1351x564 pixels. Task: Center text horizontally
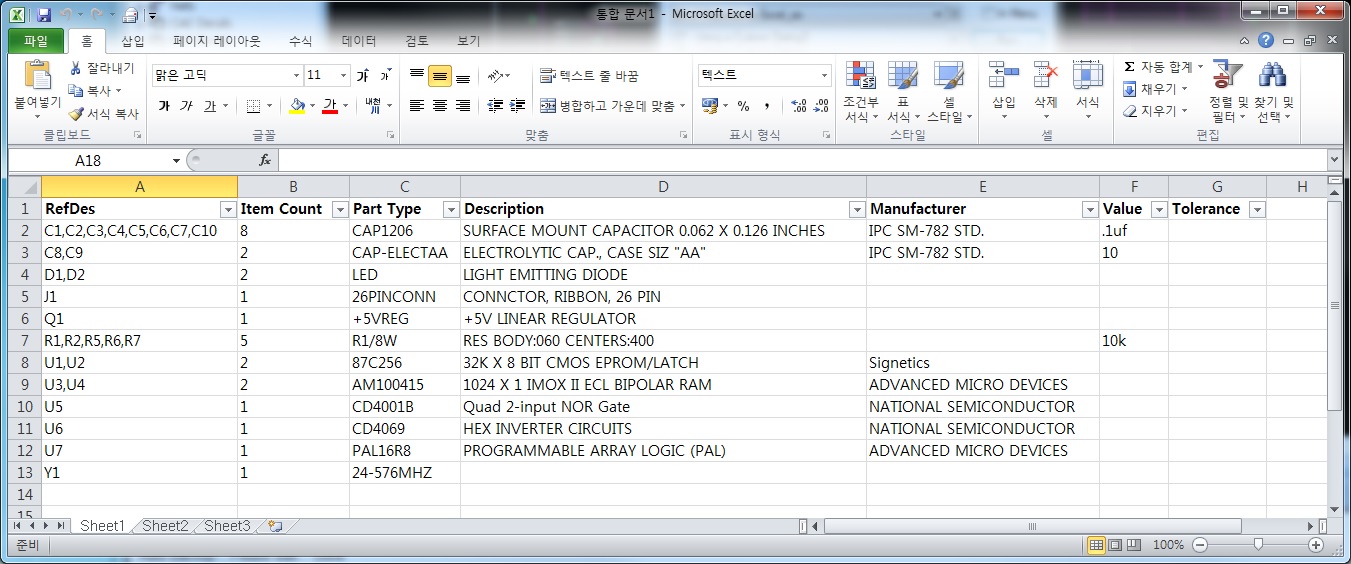pos(440,106)
